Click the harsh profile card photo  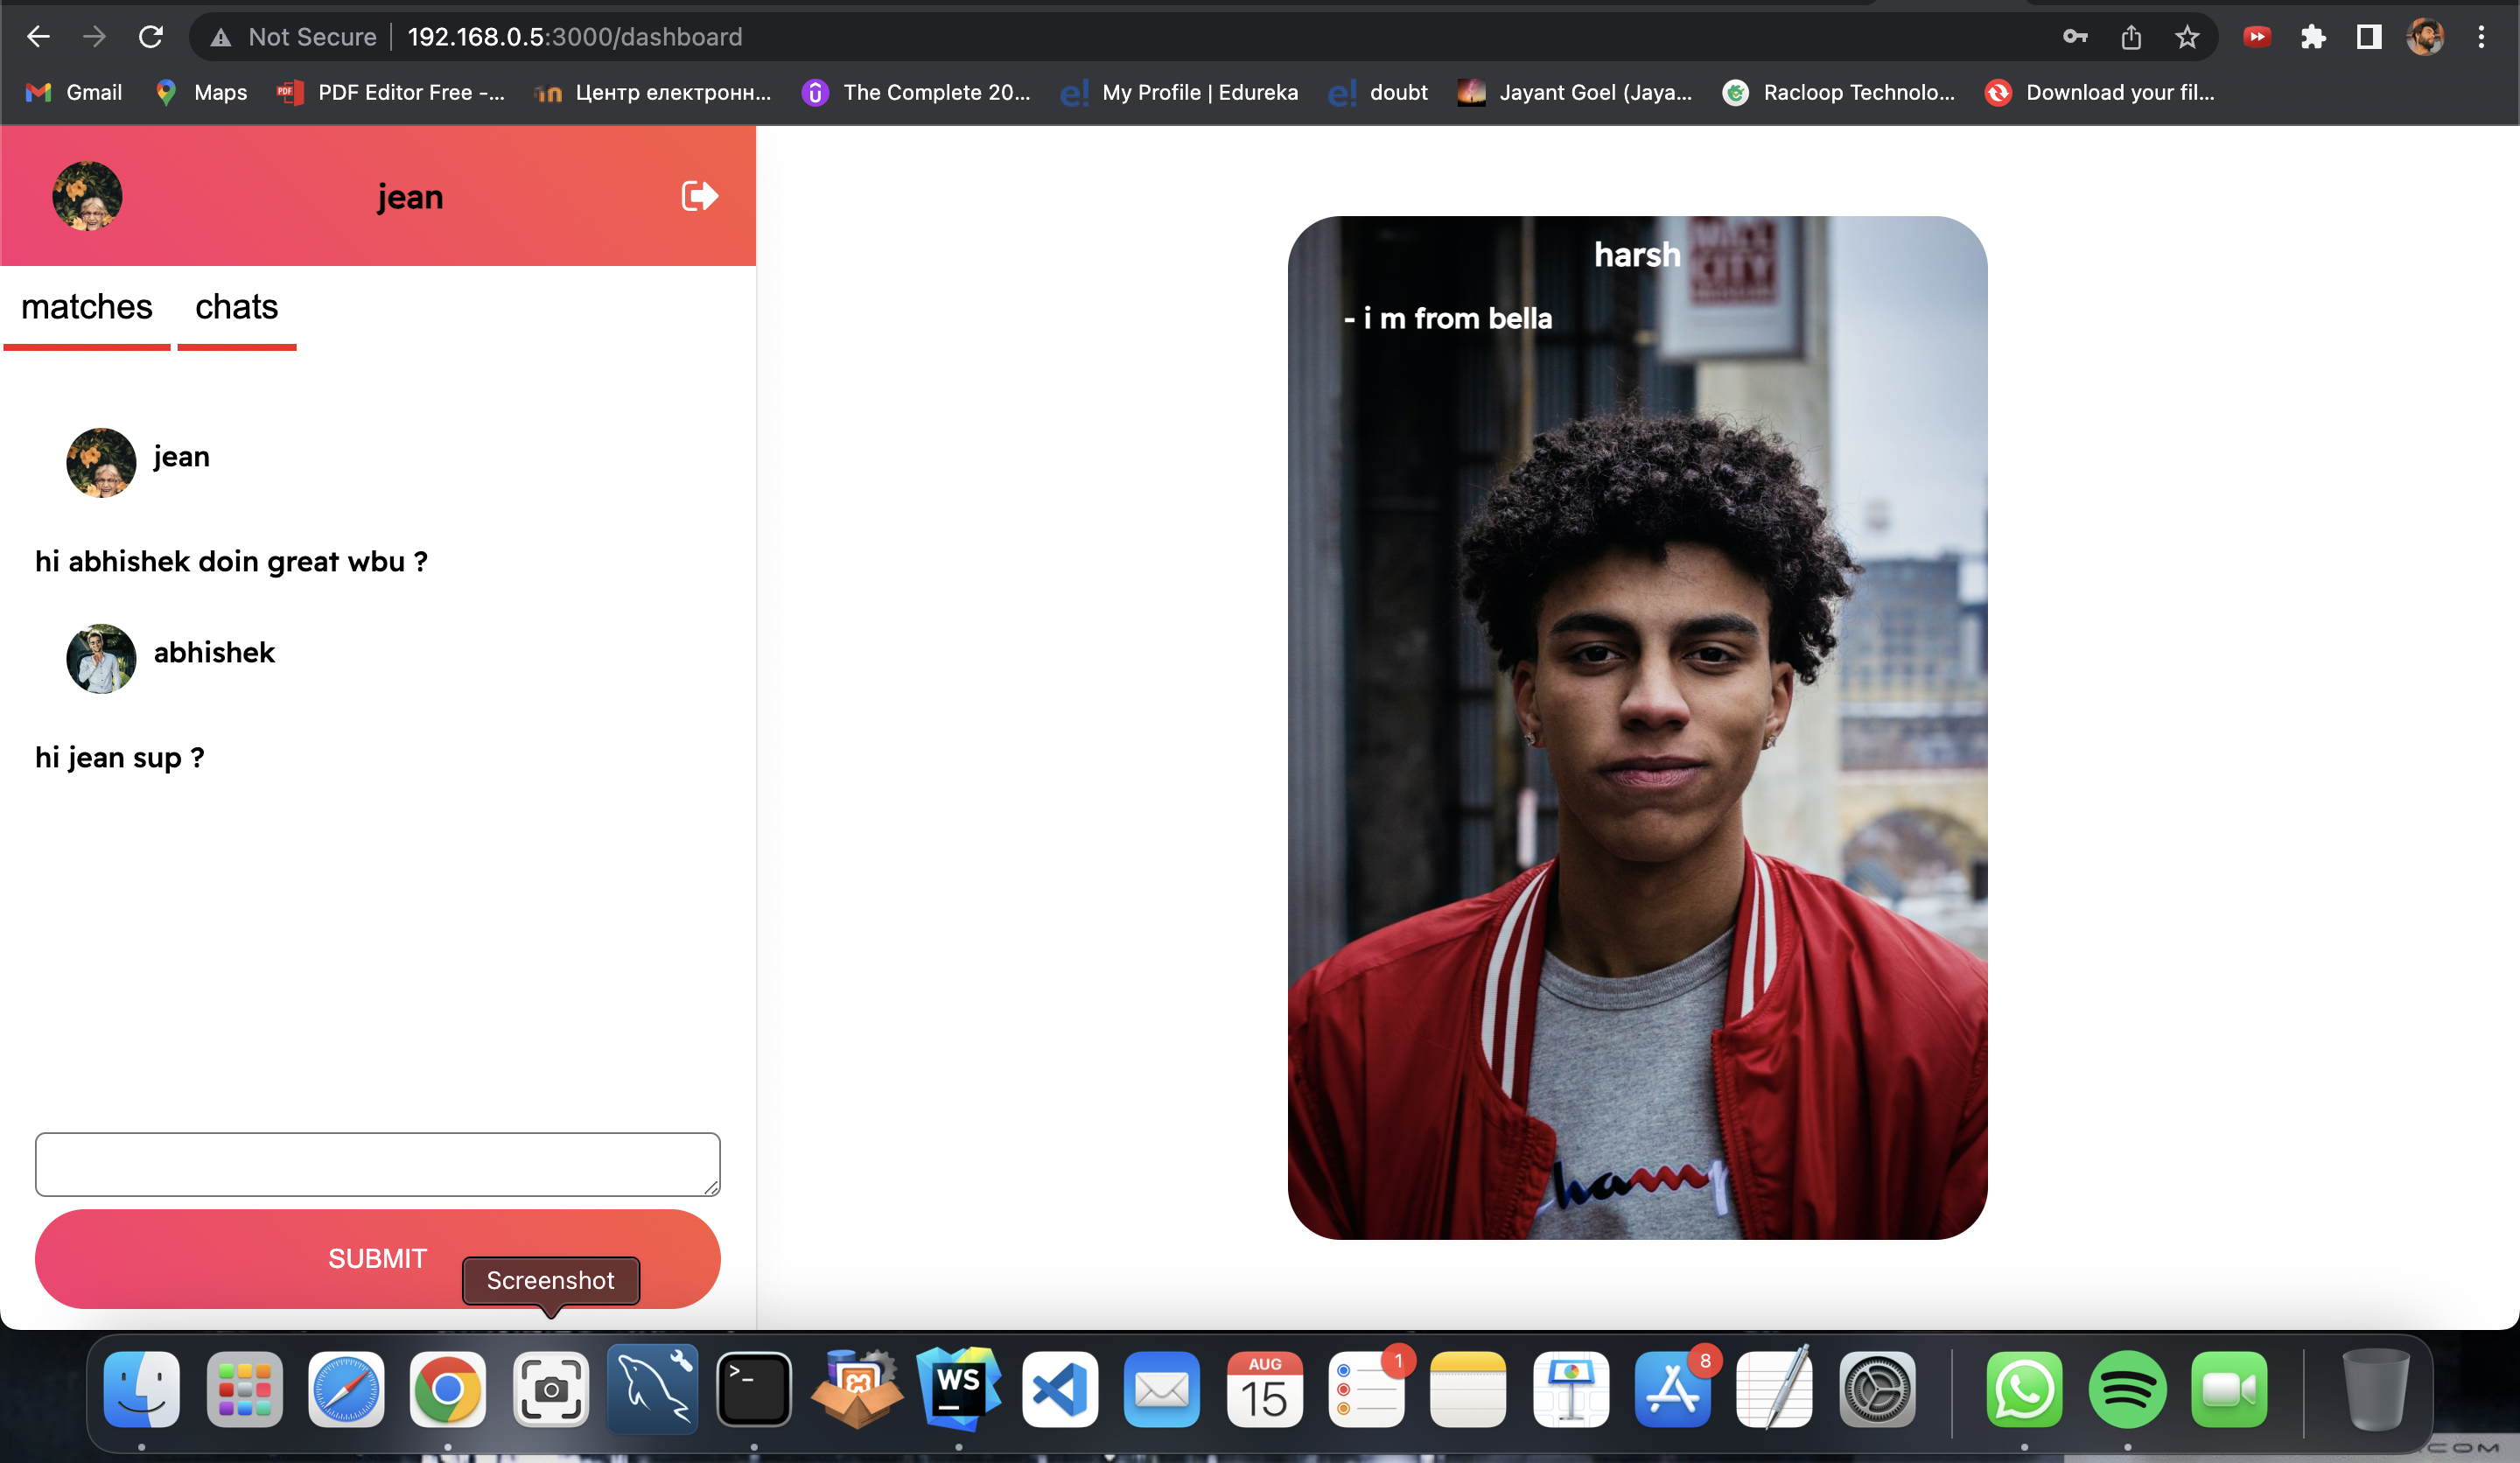(1637, 728)
